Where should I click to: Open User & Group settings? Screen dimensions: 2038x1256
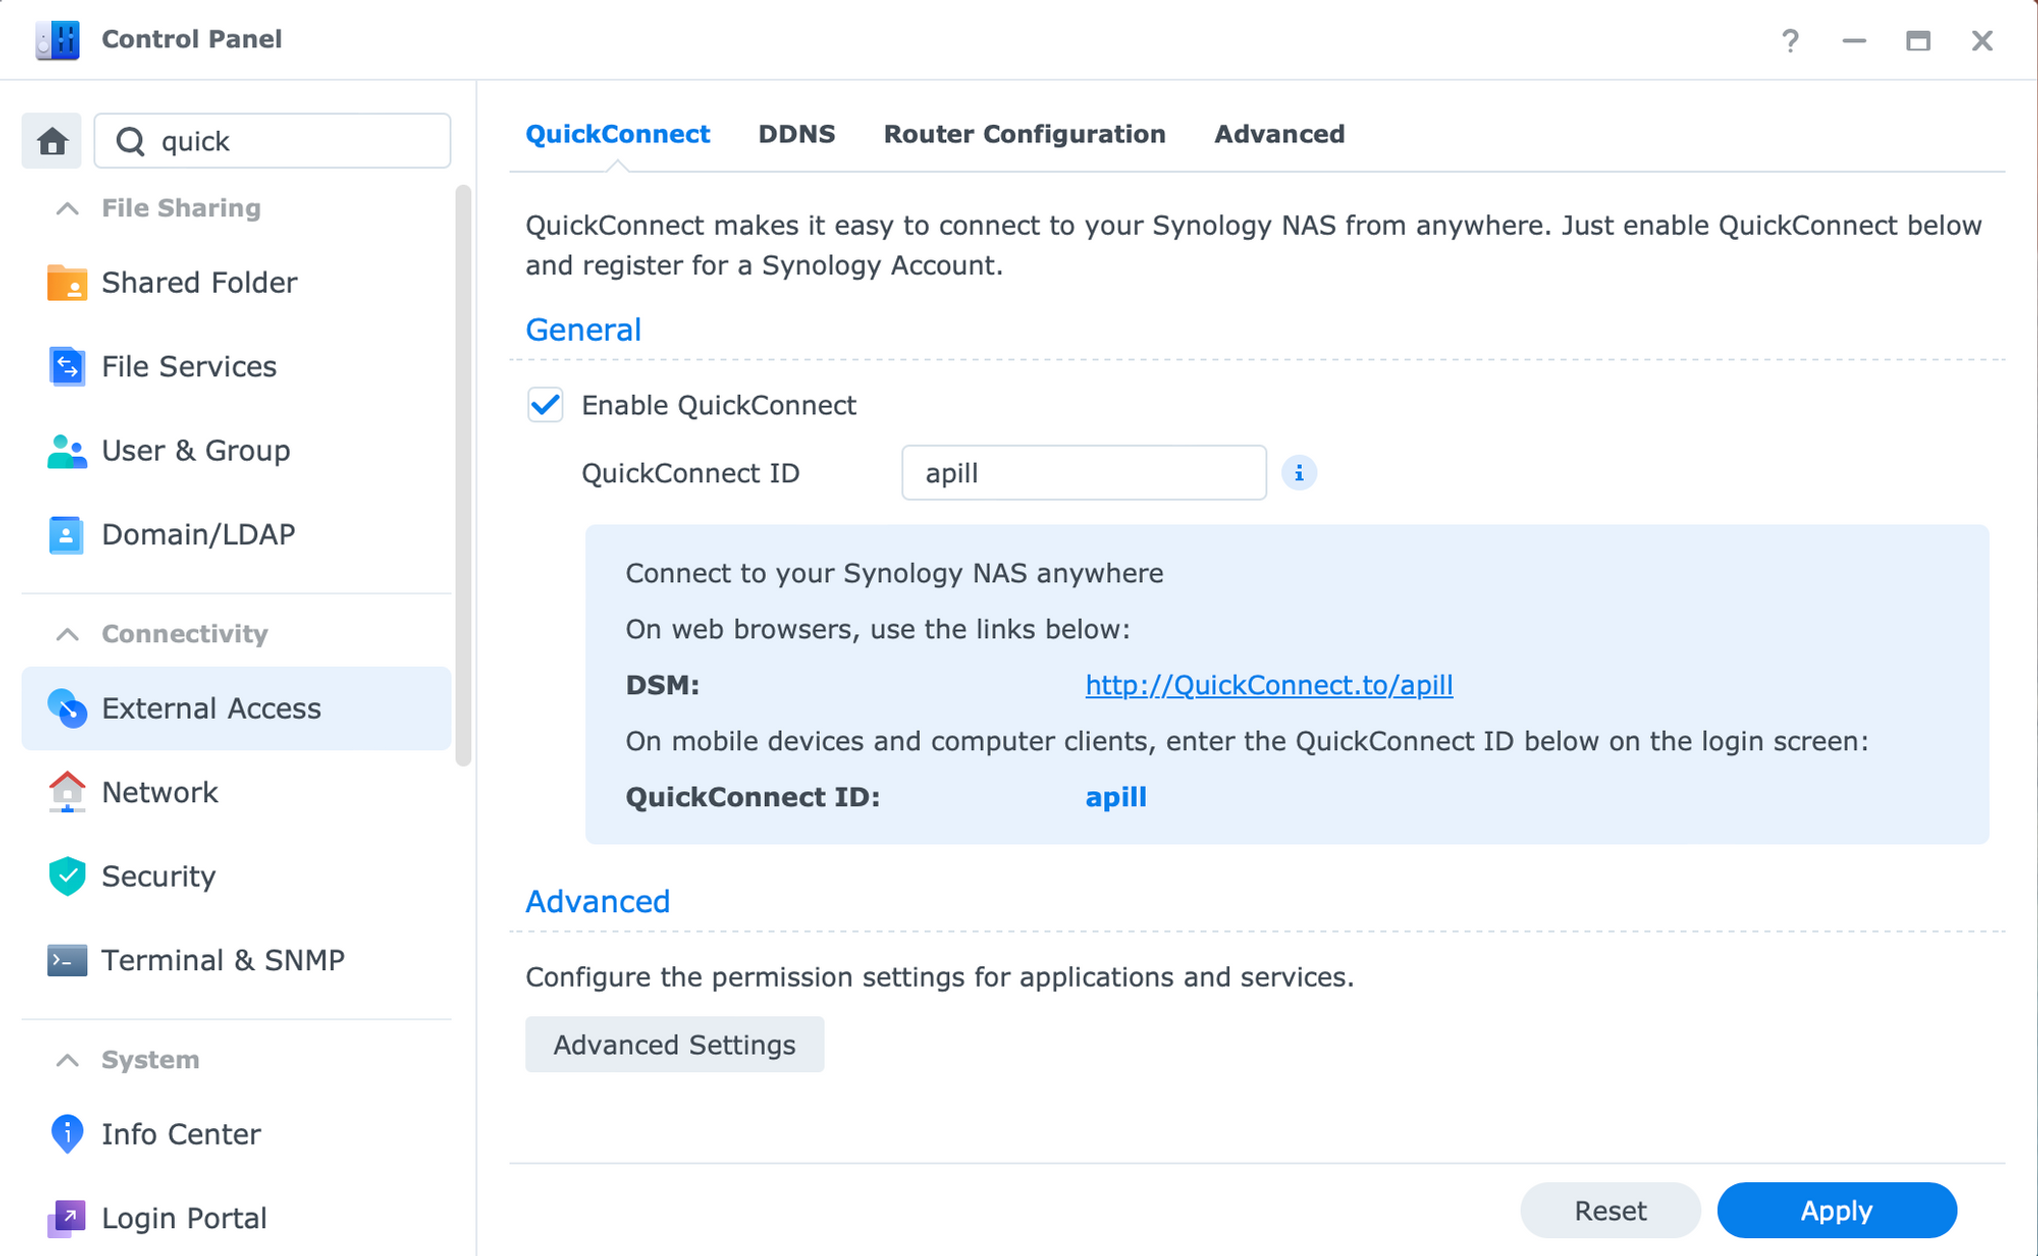[x=66, y=450]
